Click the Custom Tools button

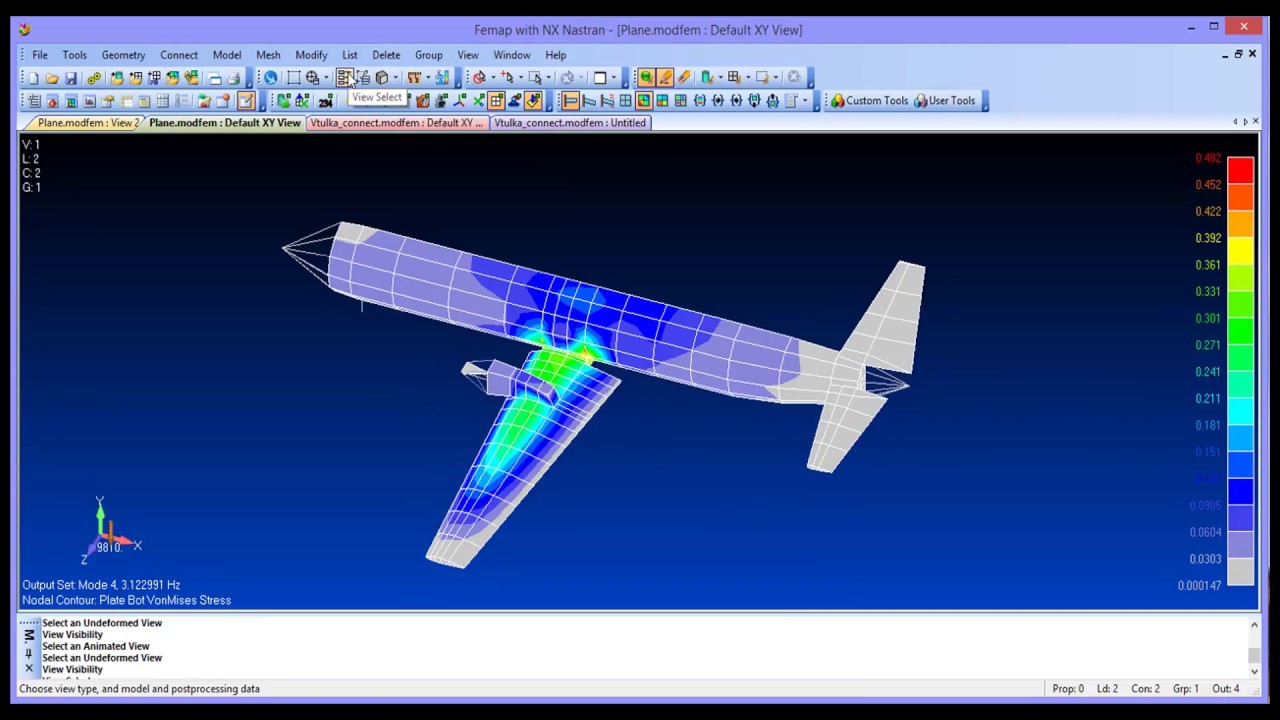tap(869, 101)
